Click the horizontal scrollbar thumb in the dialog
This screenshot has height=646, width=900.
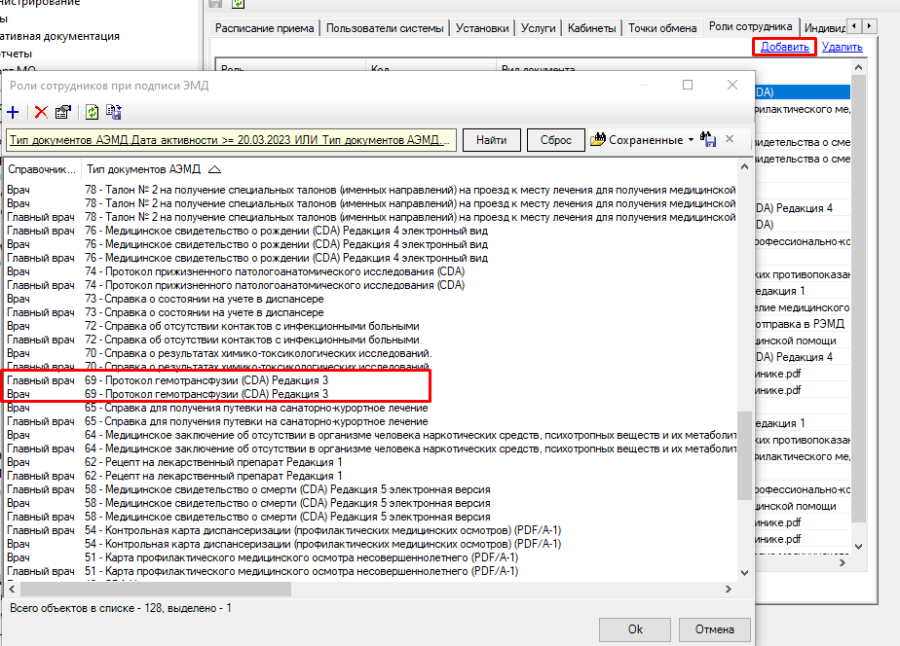click(156, 589)
